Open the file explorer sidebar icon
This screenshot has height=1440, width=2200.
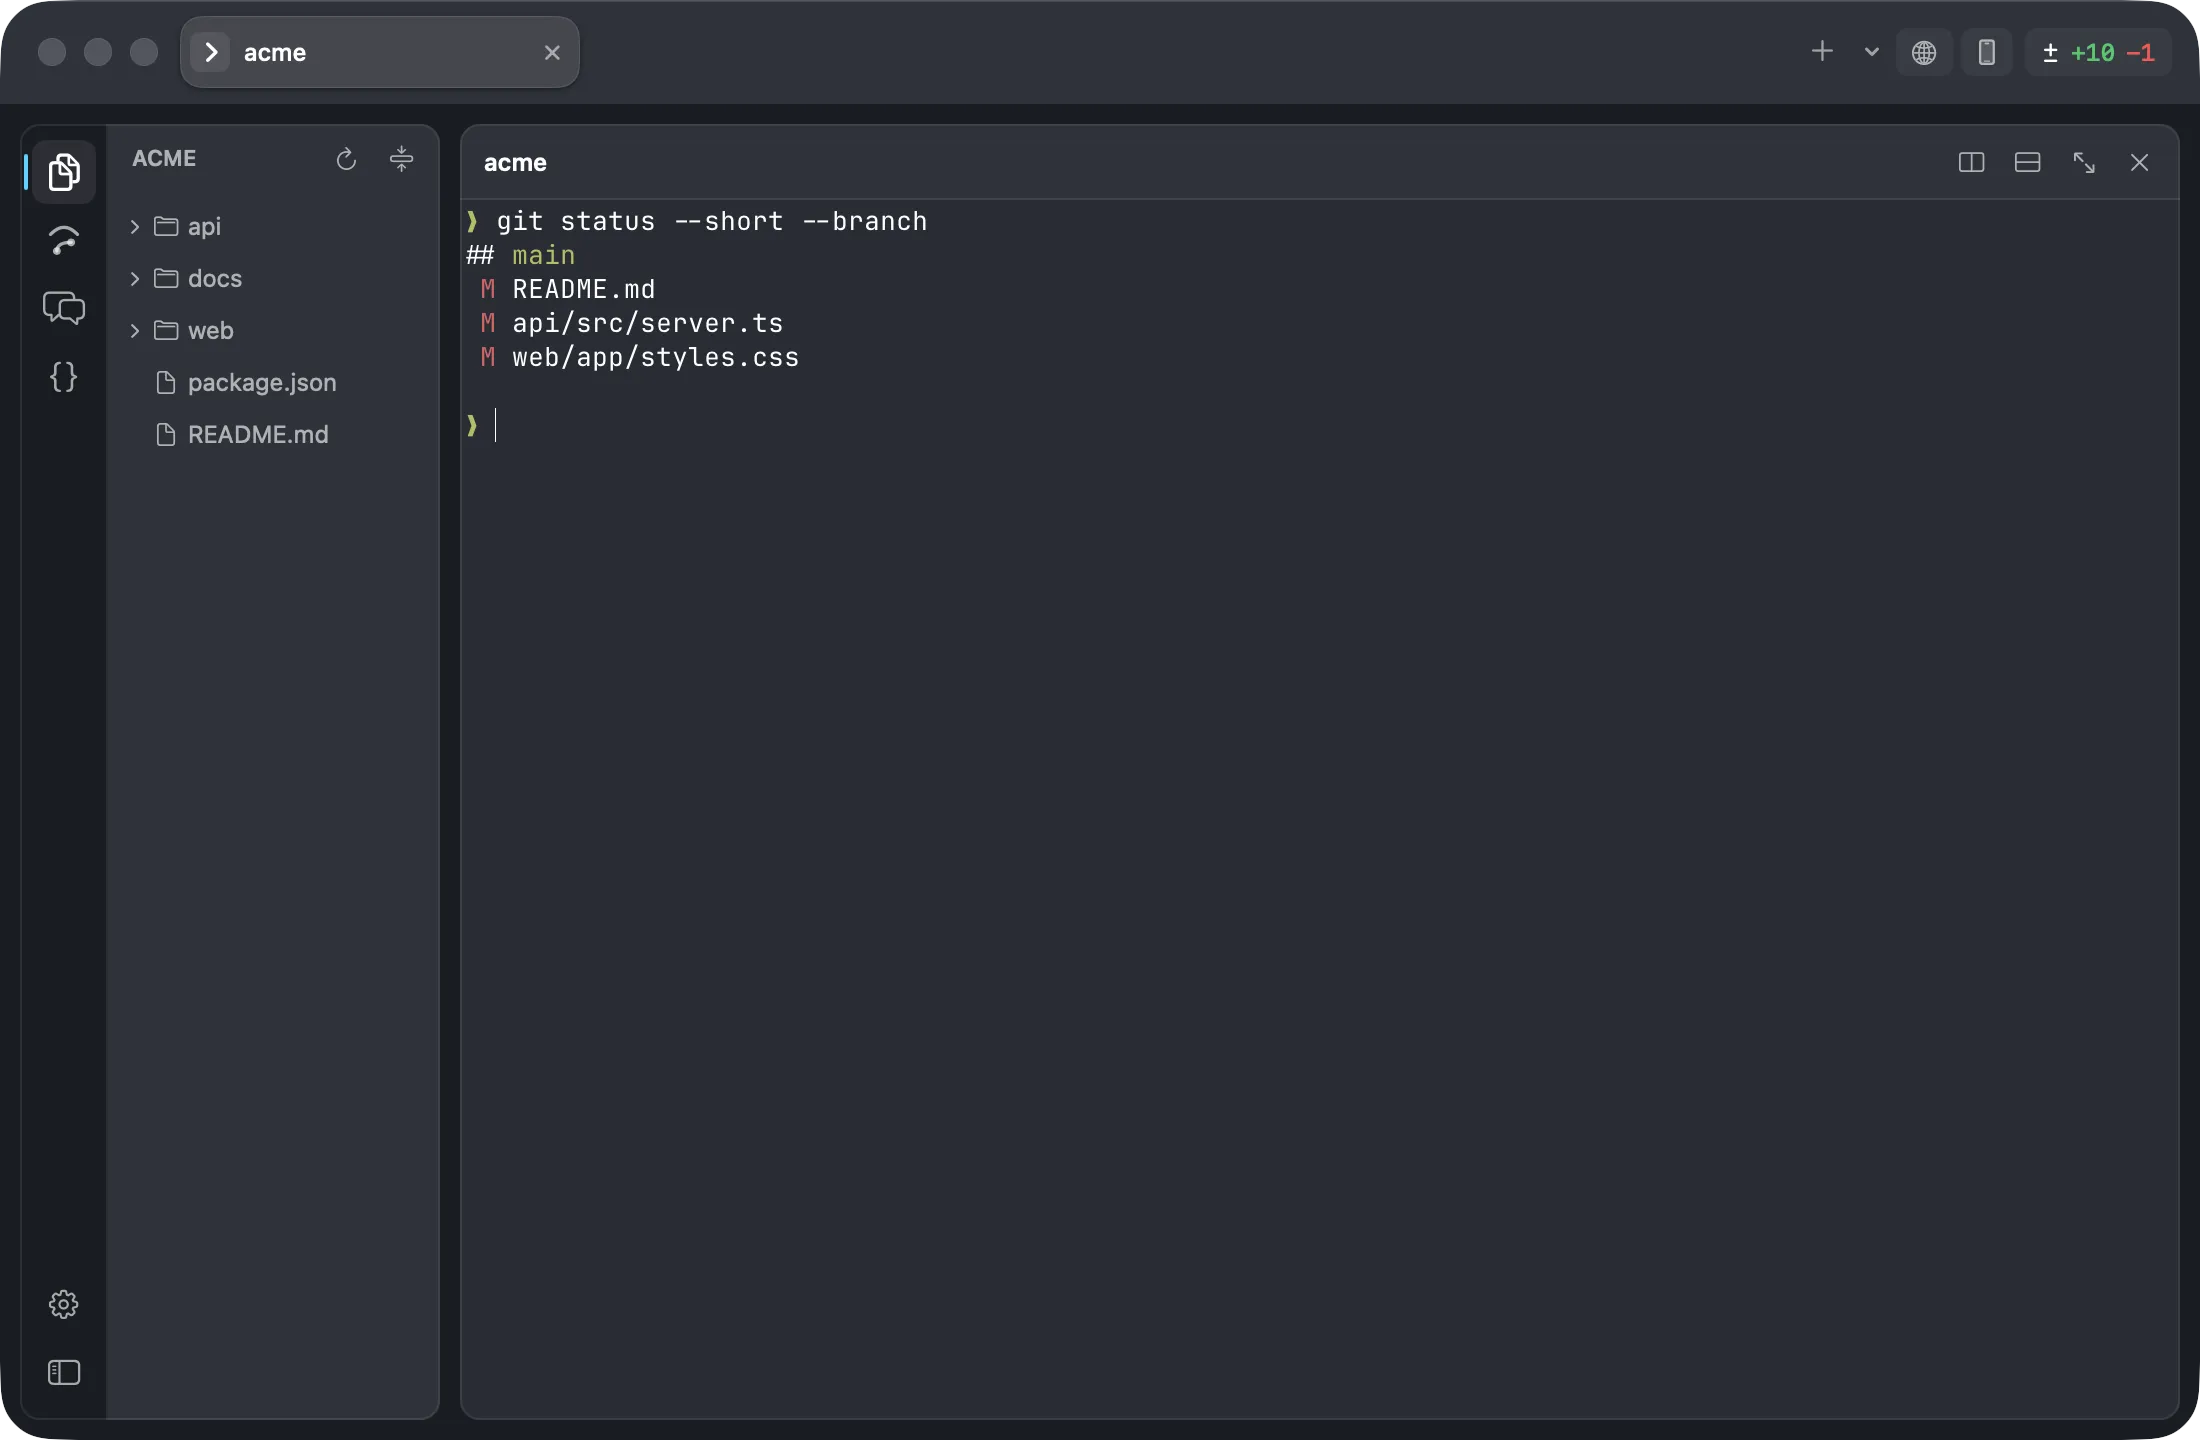[64, 172]
